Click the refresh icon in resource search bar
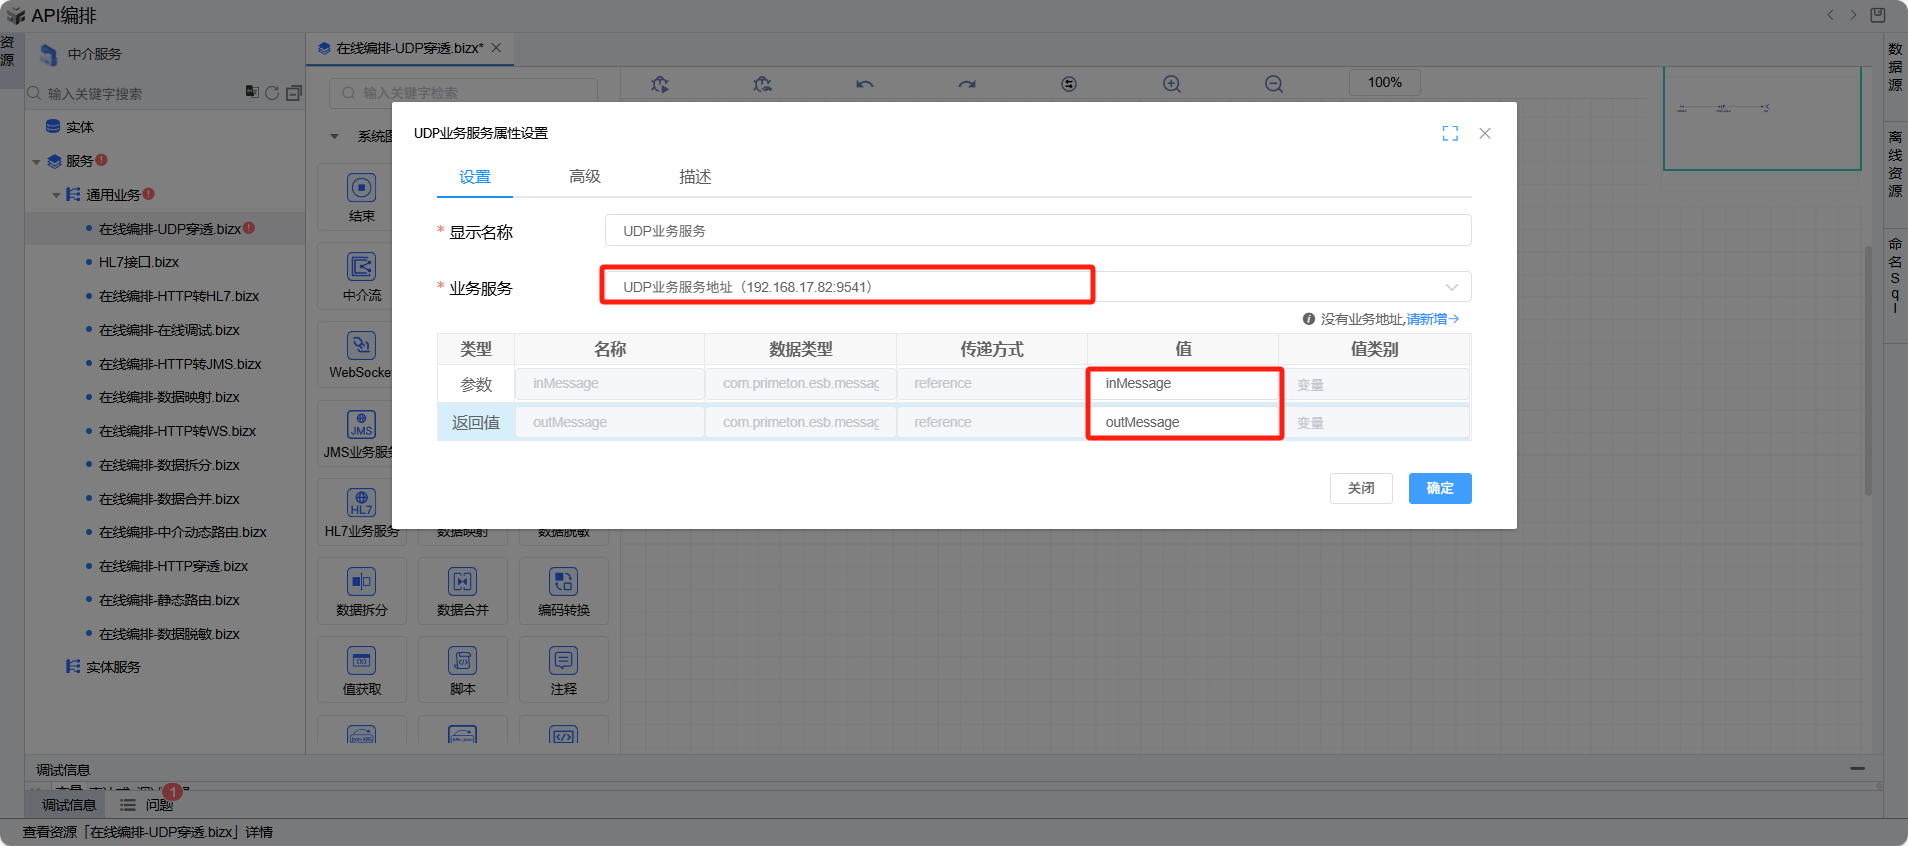 click(272, 93)
